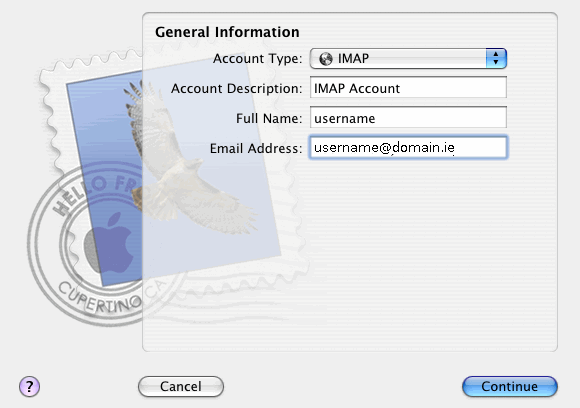580x408 pixels.
Task: Click the 'Email Address:' label
Action: coord(256,148)
